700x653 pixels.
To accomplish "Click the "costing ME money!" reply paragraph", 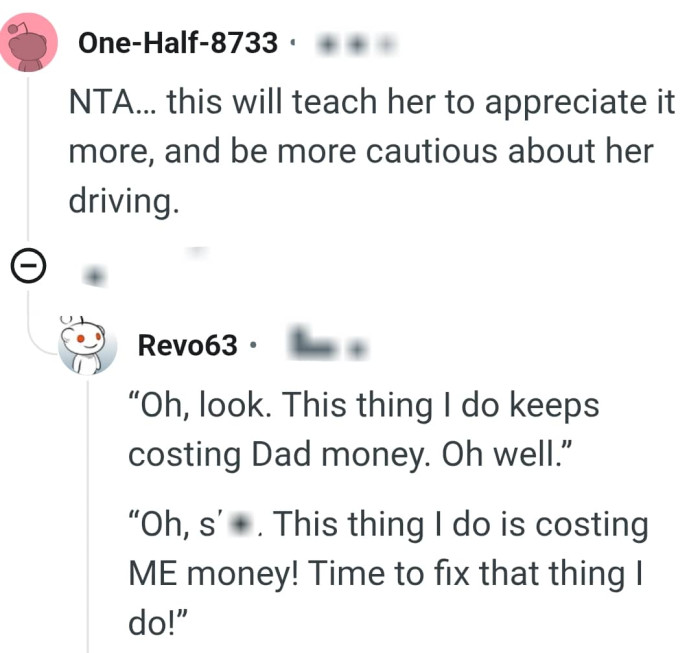I will pyautogui.click(x=385, y=576).
